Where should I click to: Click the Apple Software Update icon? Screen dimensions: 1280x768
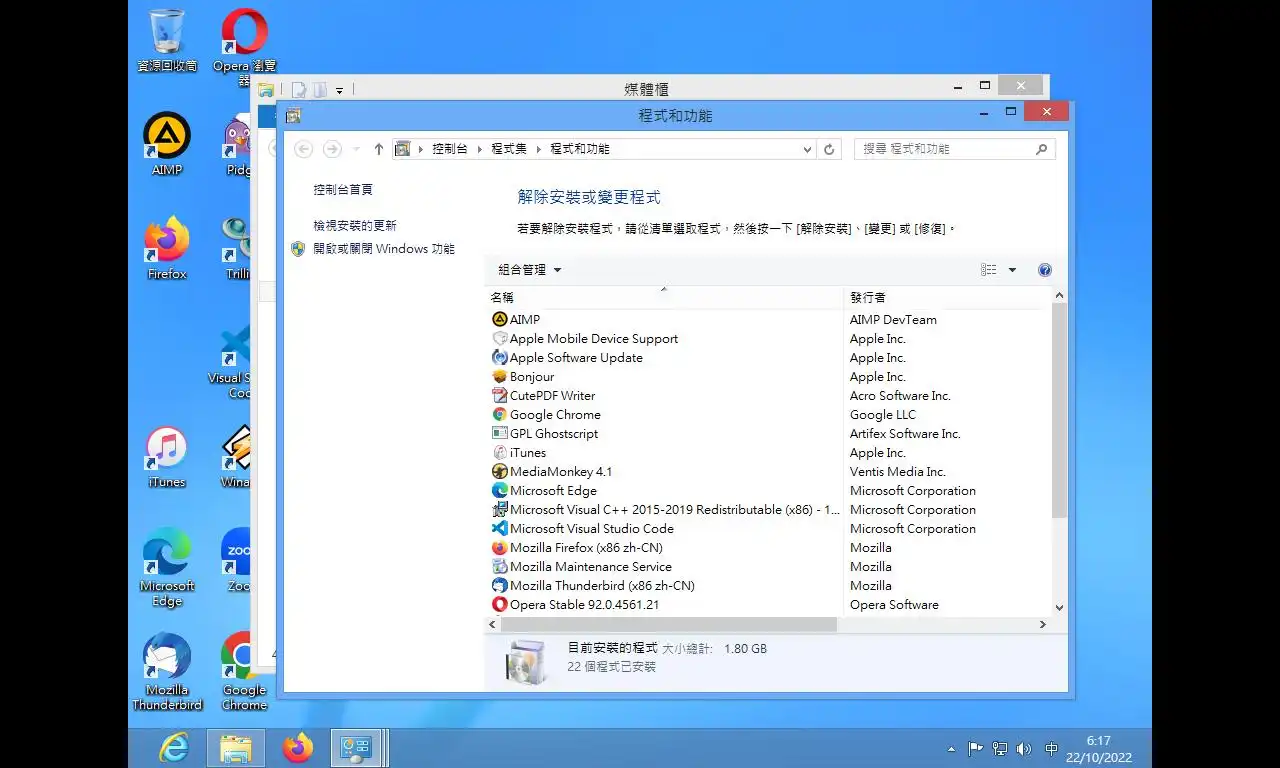click(x=500, y=357)
